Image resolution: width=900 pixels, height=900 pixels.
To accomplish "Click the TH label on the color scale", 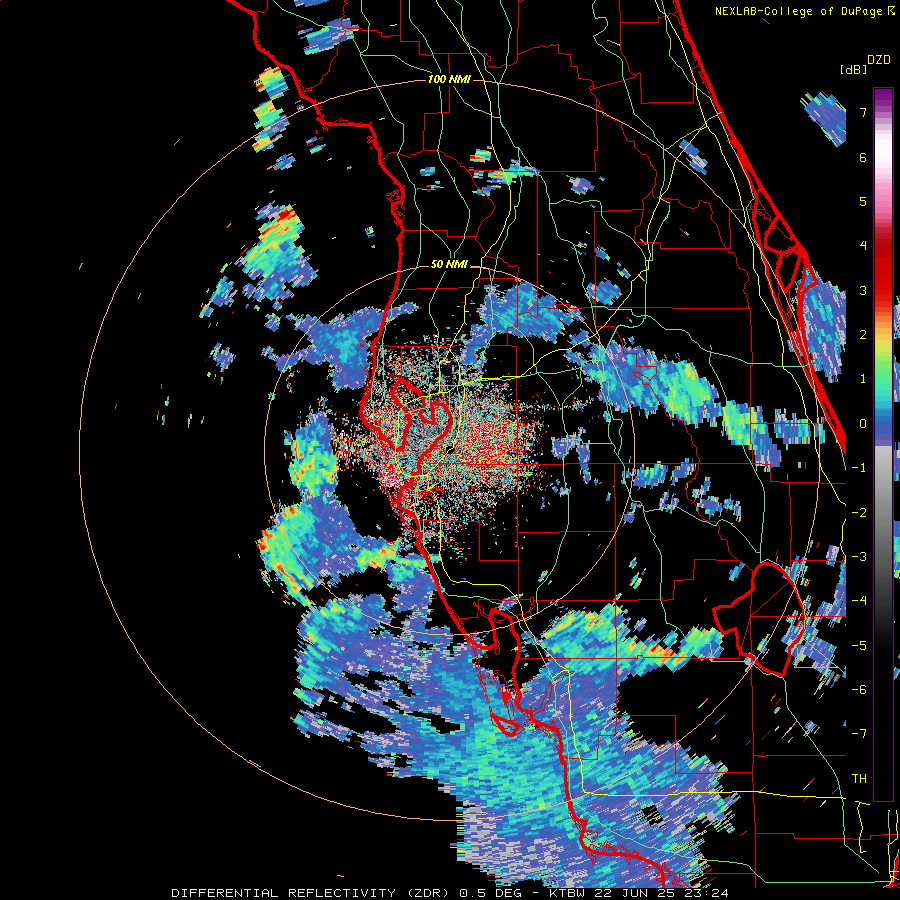I will click(859, 779).
